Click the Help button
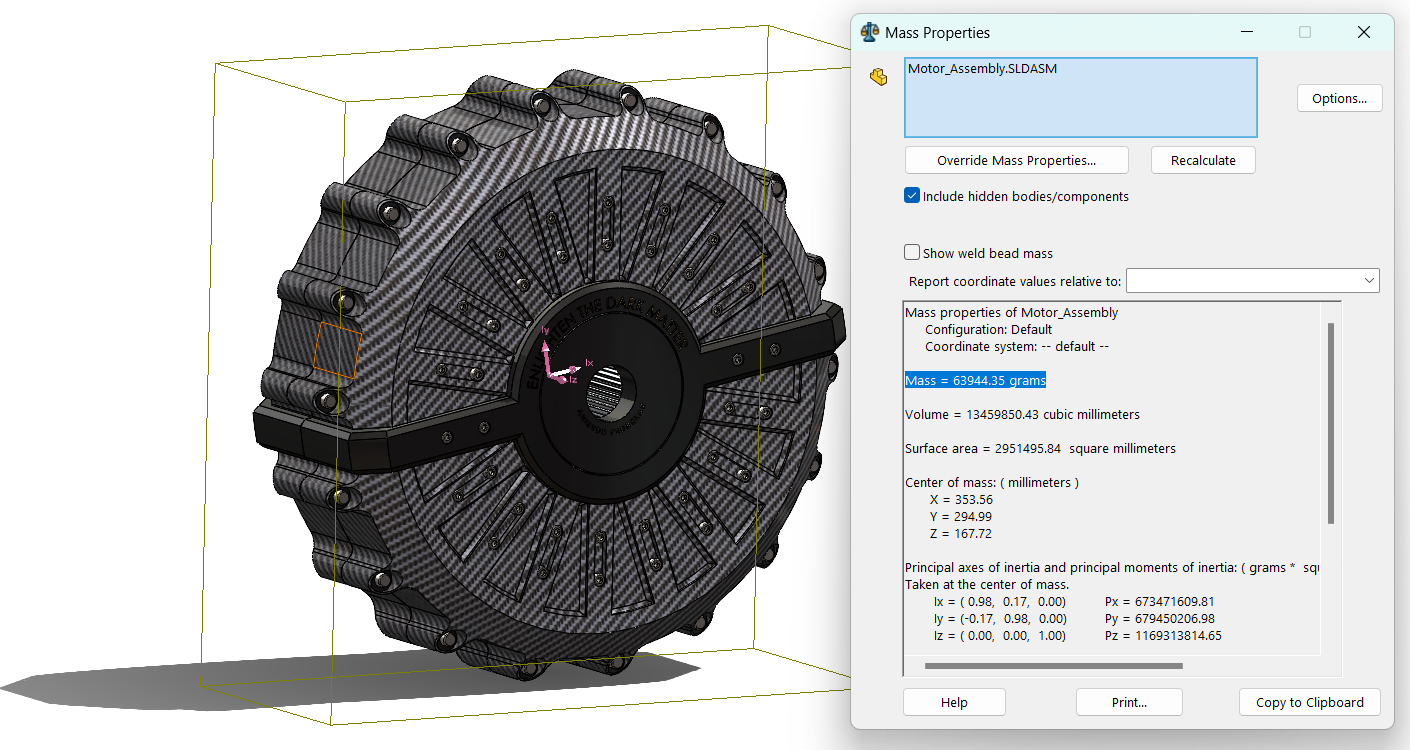Screen dimensions: 1410x750 click(x=954, y=702)
